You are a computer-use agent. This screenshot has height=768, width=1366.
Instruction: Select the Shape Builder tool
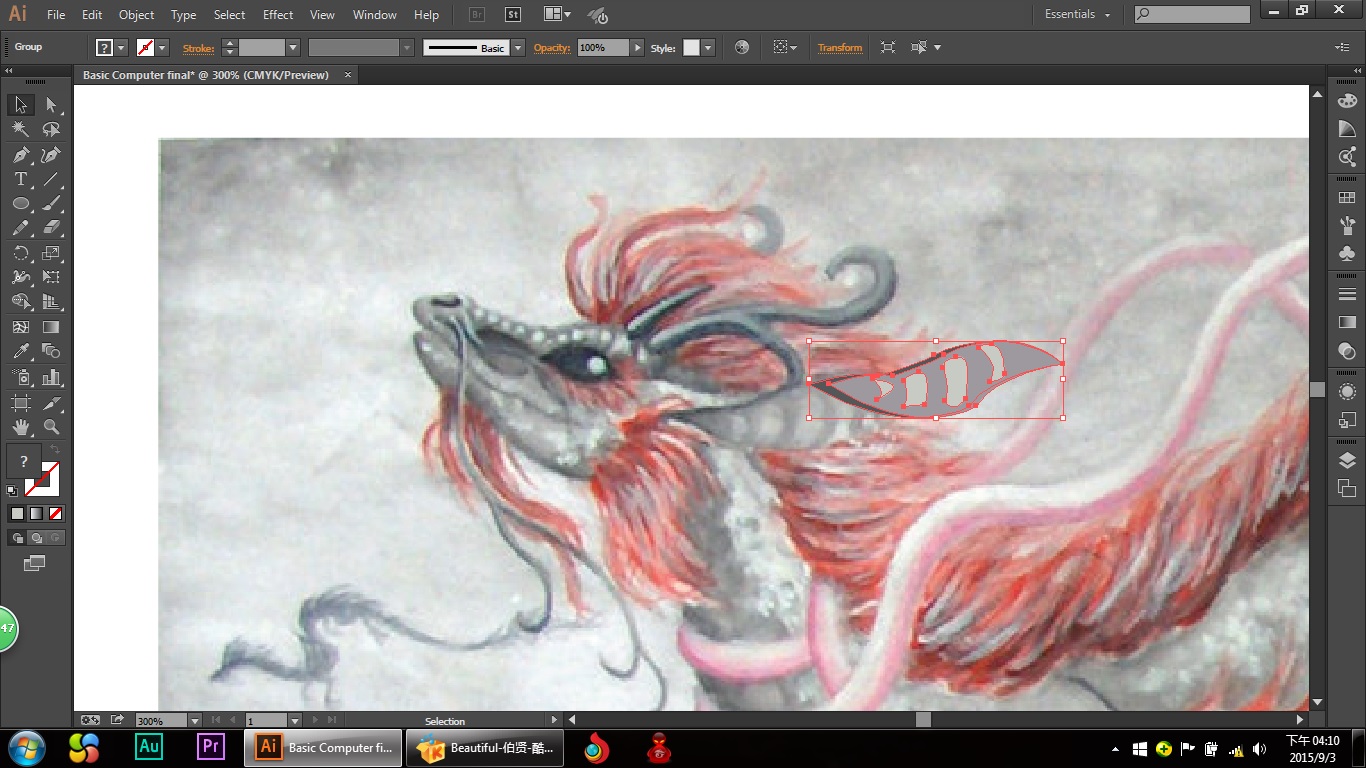click(21, 302)
